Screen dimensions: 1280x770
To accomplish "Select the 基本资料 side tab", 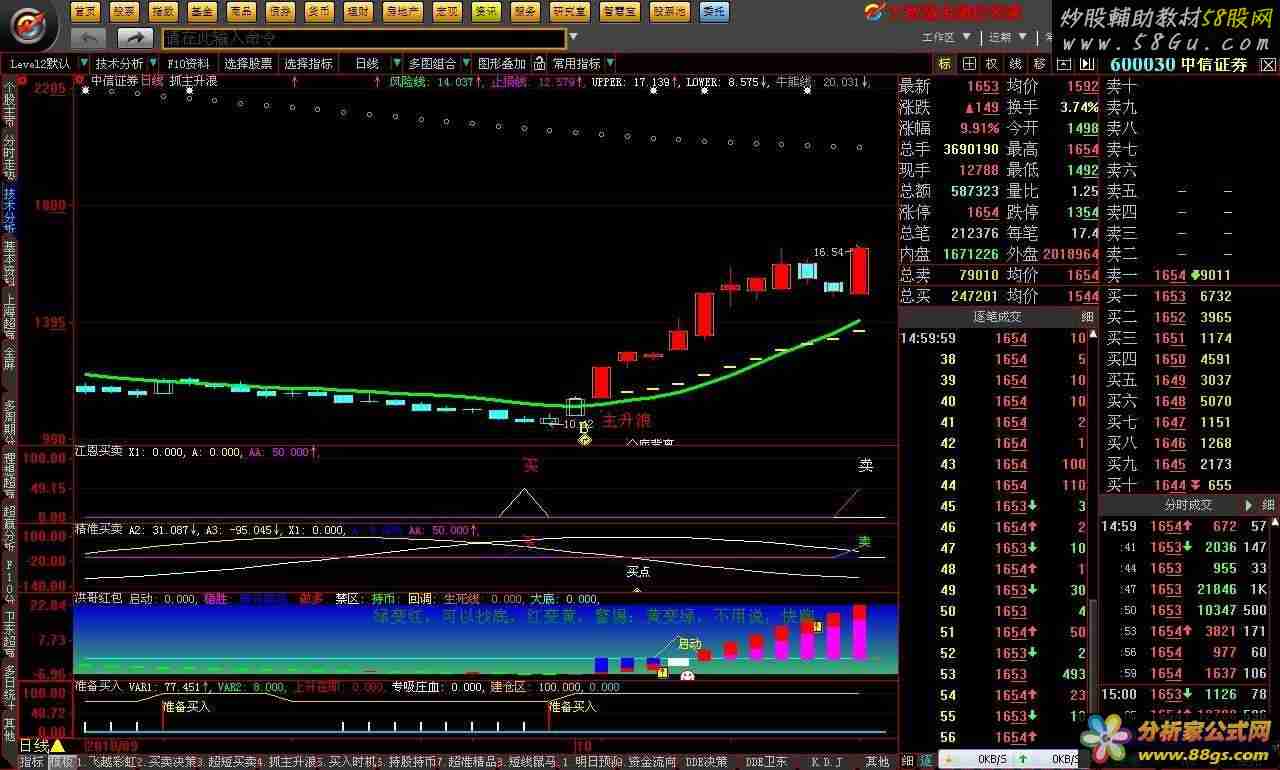I will [x=10, y=263].
